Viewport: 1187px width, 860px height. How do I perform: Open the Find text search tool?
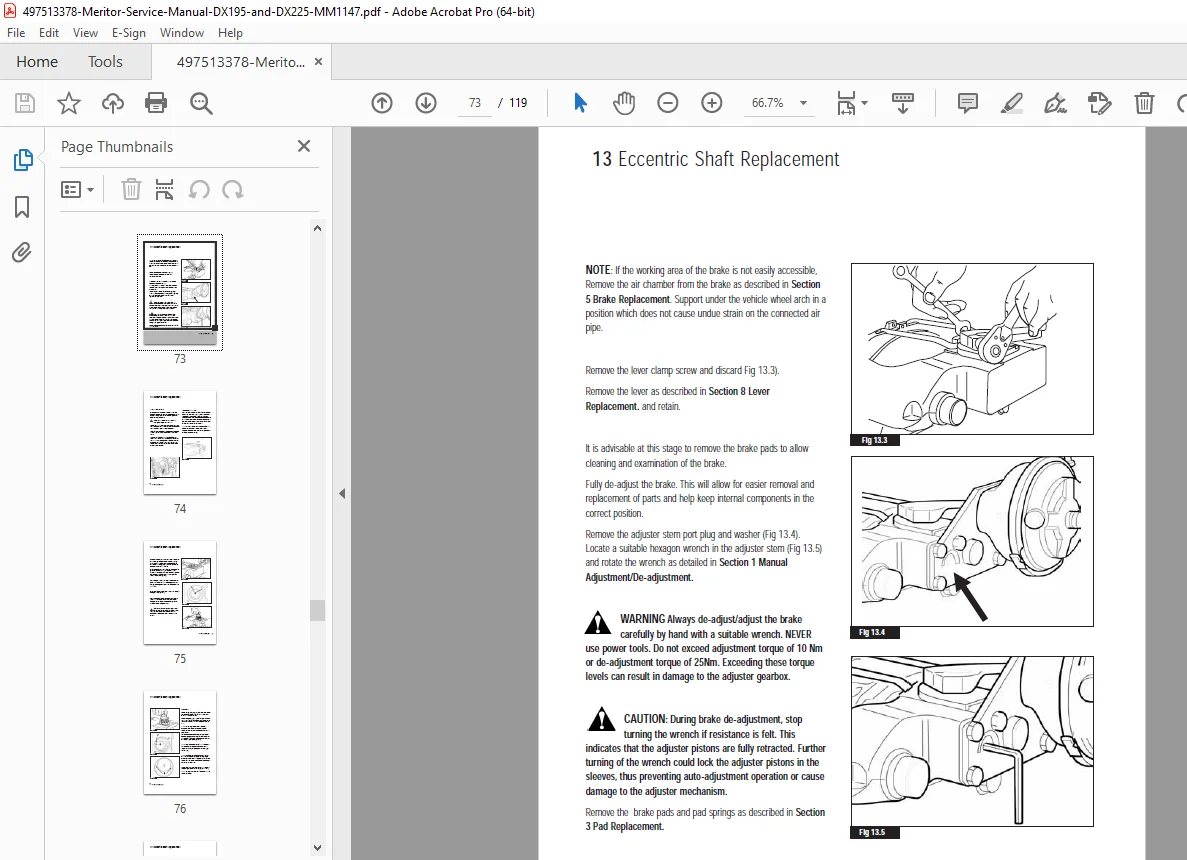click(x=201, y=103)
